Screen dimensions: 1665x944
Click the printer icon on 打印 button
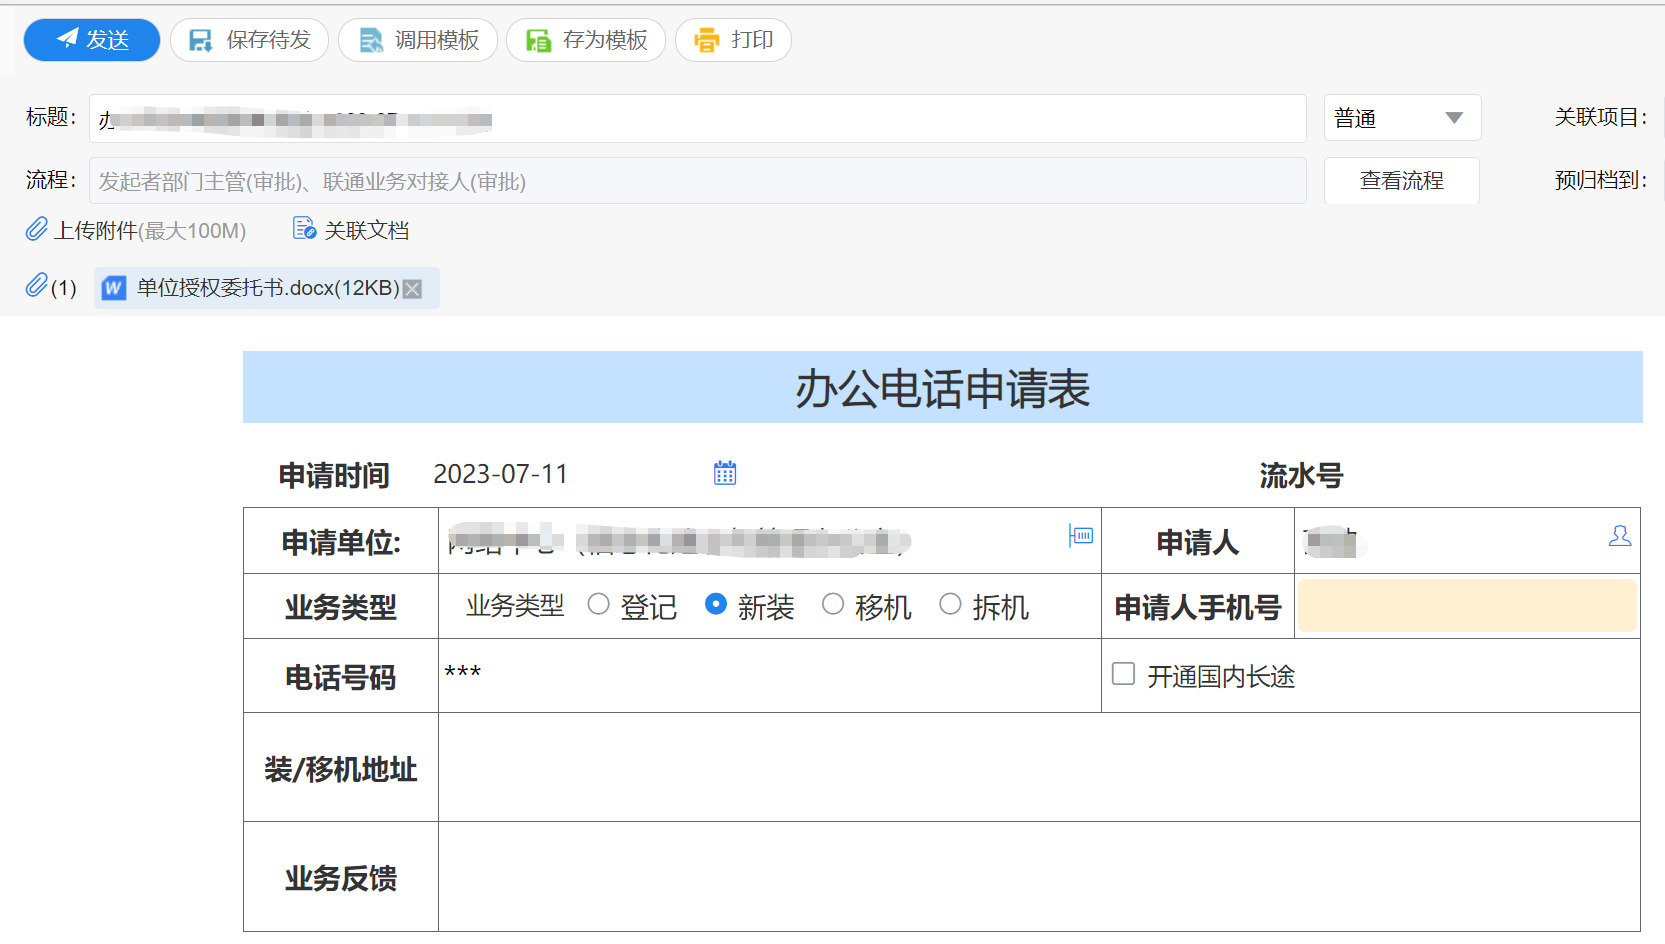tap(706, 39)
